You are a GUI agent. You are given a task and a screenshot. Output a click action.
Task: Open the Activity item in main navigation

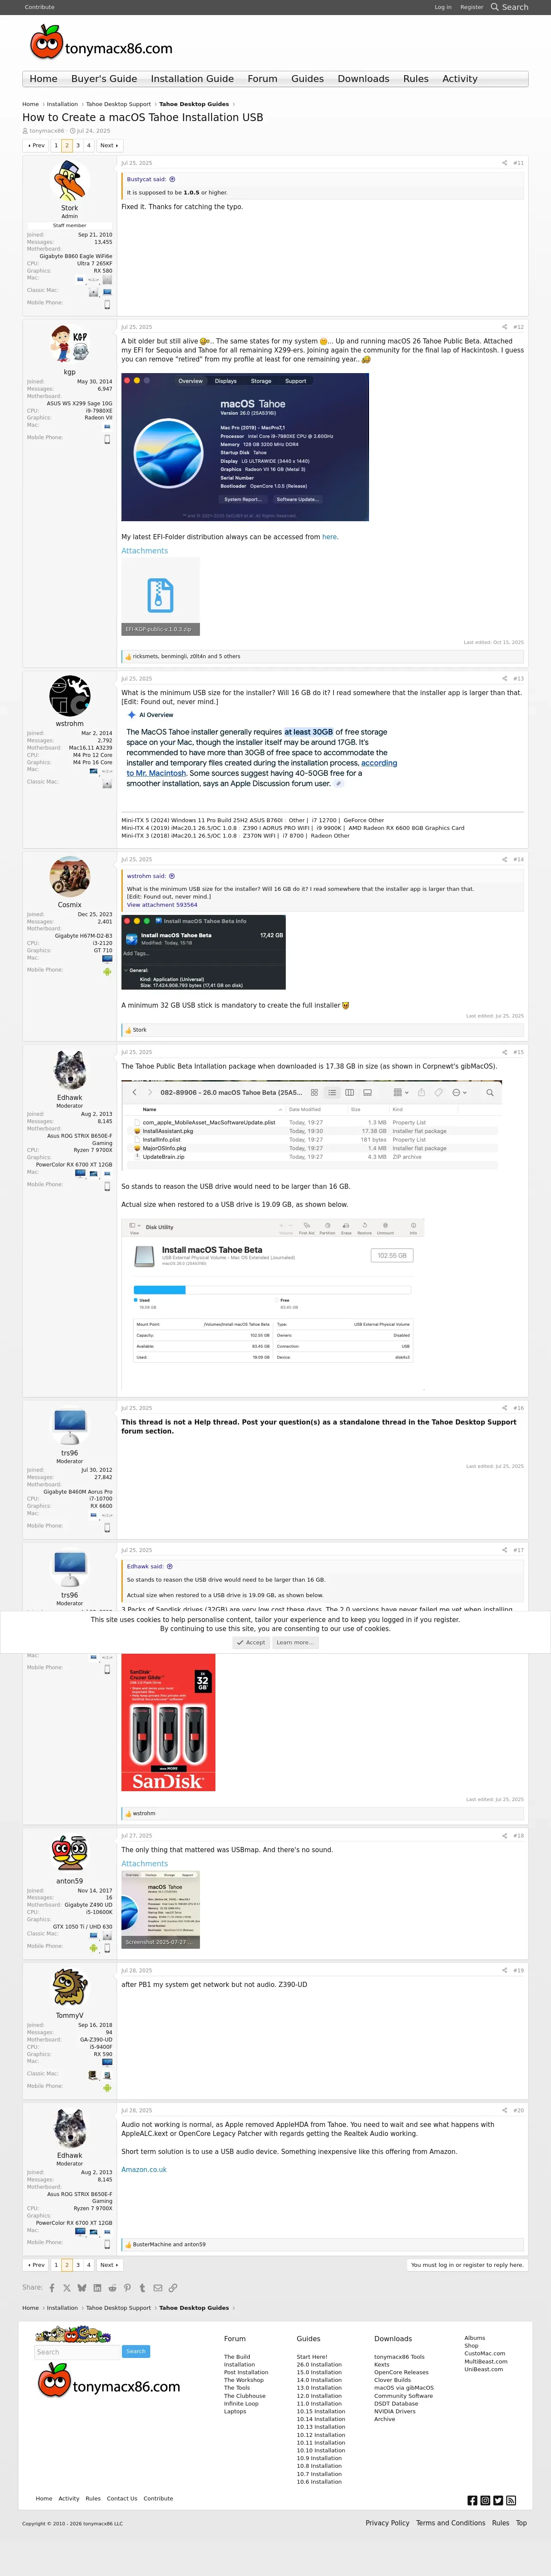point(460,79)
